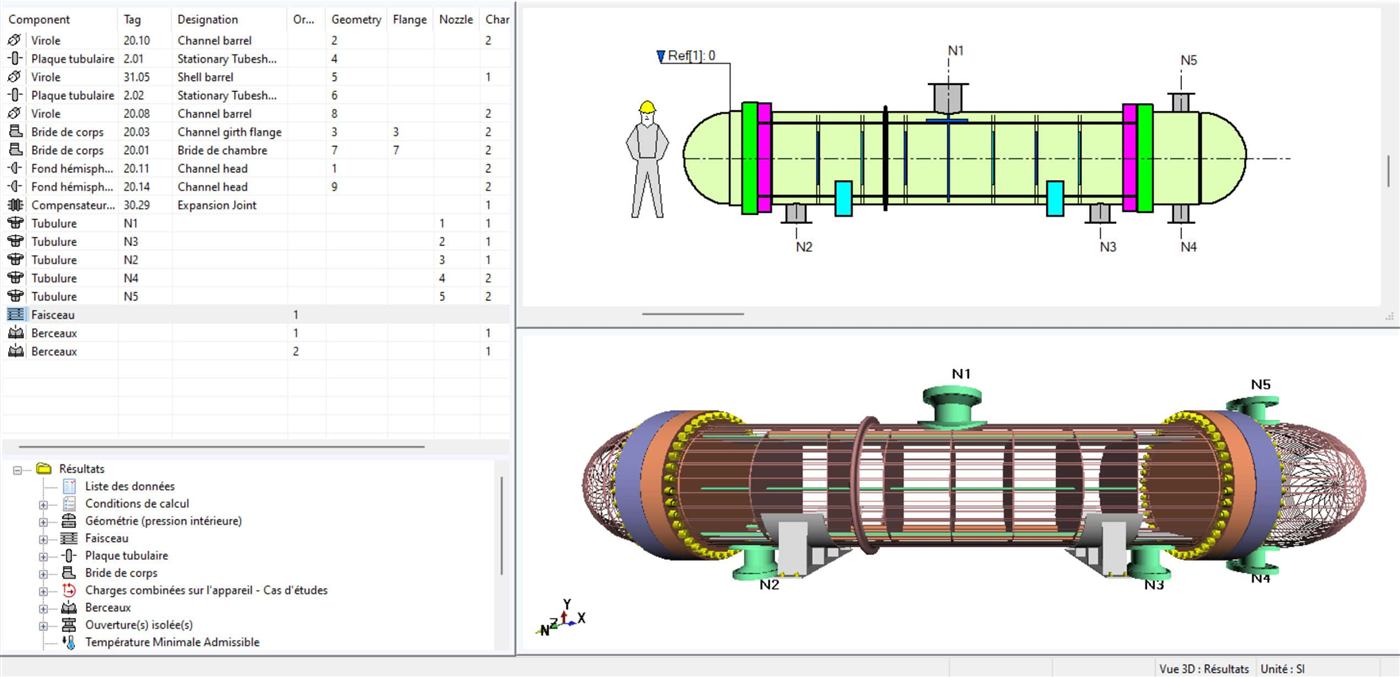This screenshot has height=677, width=1400.
Task: Select the Berceaux label in the results tree
Action: click(108, 607)
